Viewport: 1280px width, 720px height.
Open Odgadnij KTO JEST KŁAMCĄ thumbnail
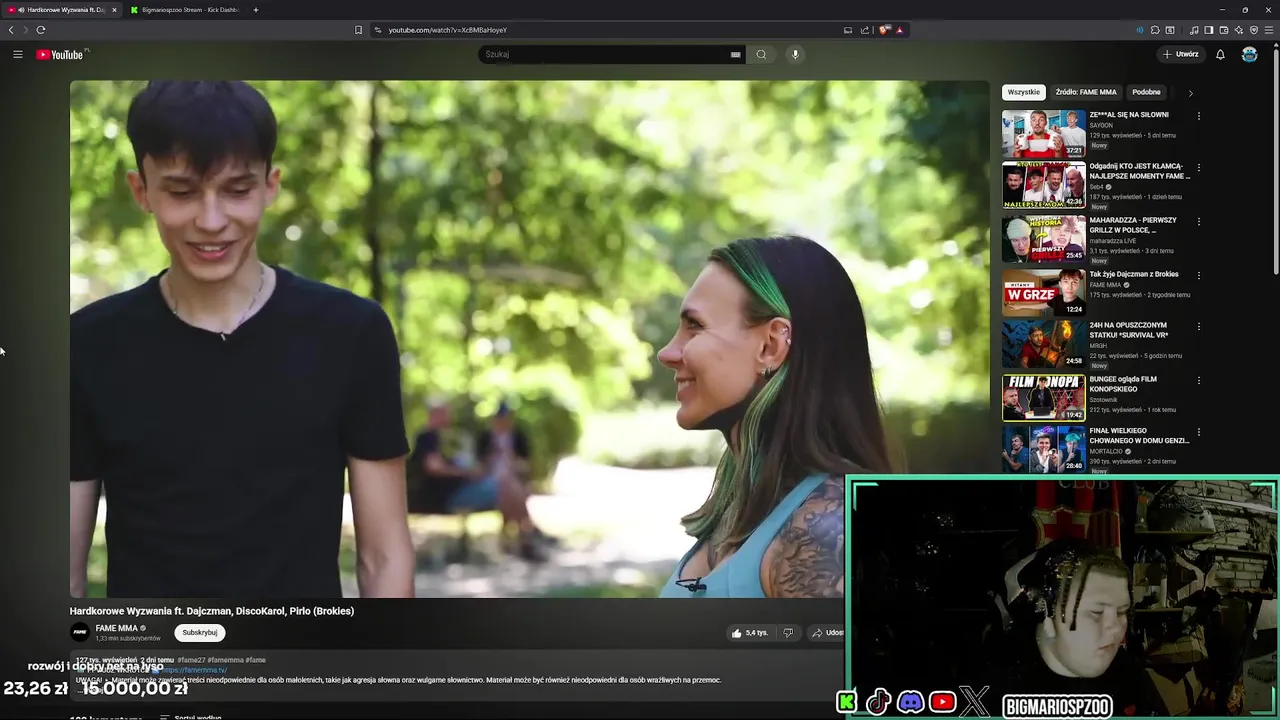(1043, 185)
